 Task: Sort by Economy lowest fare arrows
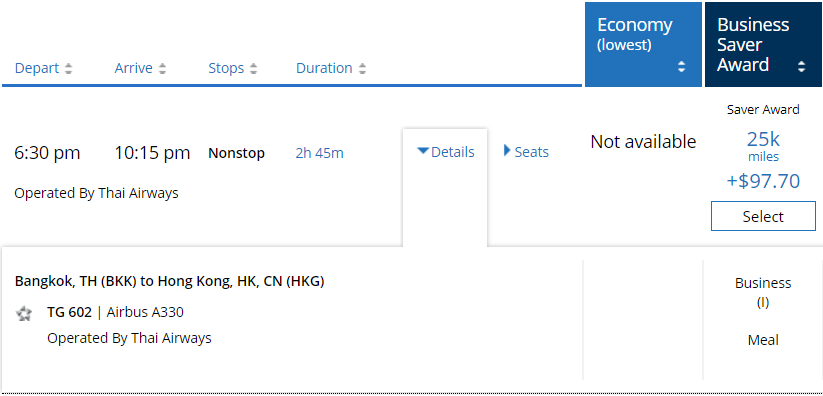[681, 67]
